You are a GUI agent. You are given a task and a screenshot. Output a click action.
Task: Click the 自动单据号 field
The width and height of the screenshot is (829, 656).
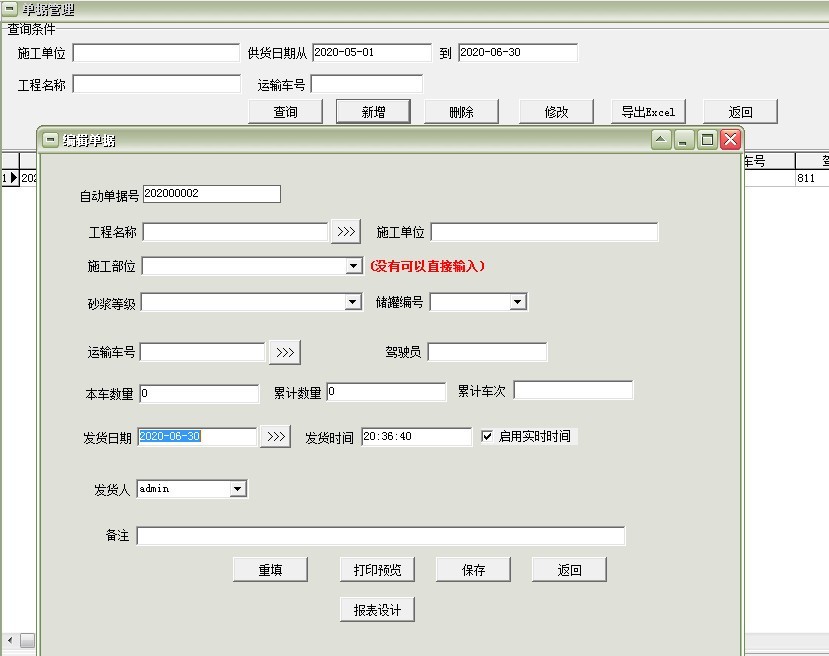[211, 193]
